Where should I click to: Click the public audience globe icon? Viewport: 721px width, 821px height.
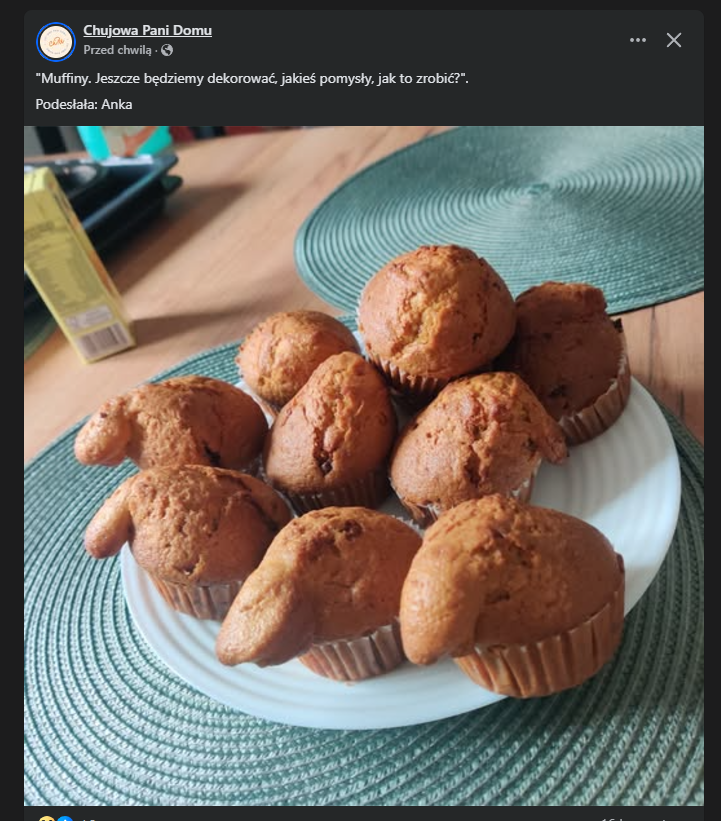coord(167,50)
